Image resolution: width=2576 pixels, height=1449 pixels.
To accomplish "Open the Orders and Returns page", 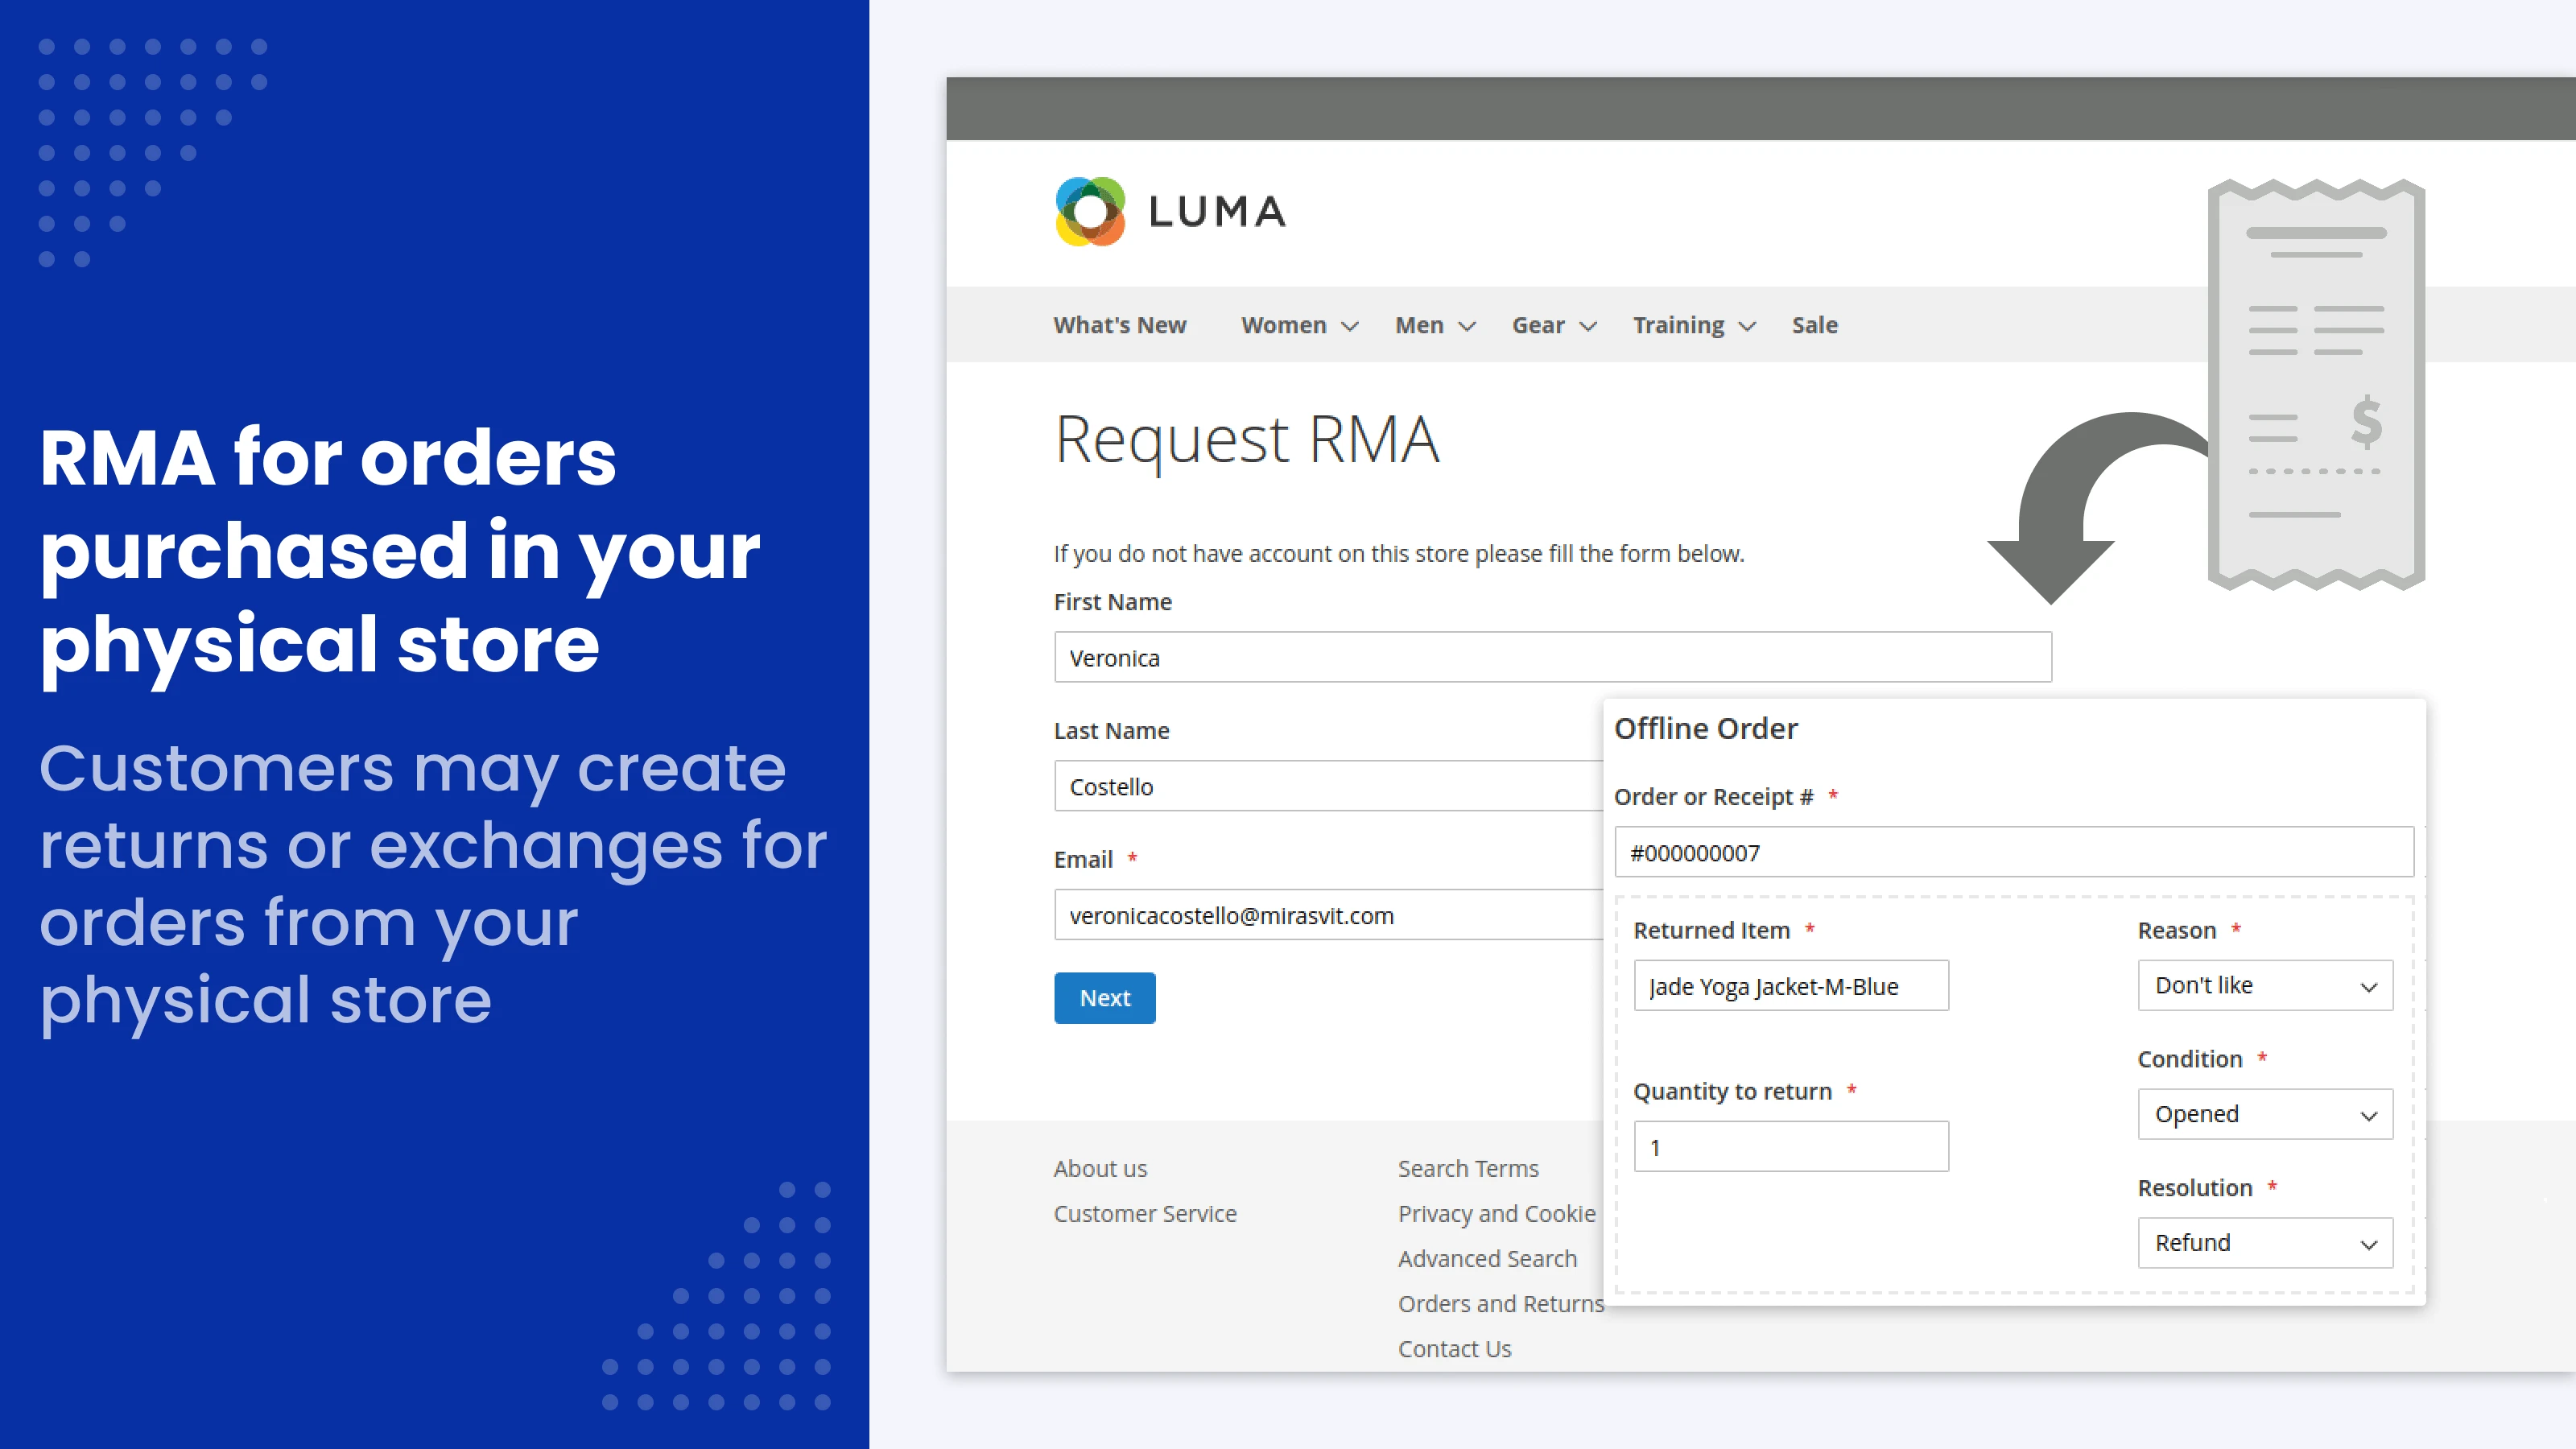I will [x=1500, y=1303].
